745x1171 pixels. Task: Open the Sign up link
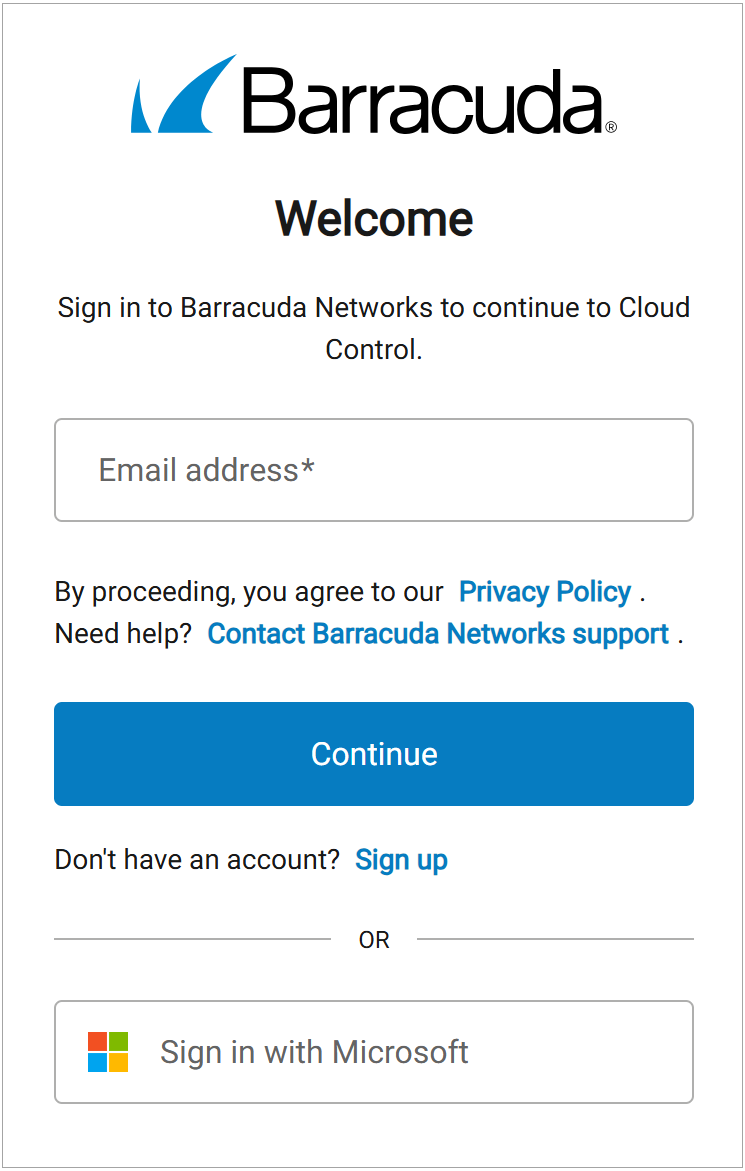[x=401, y=859]
